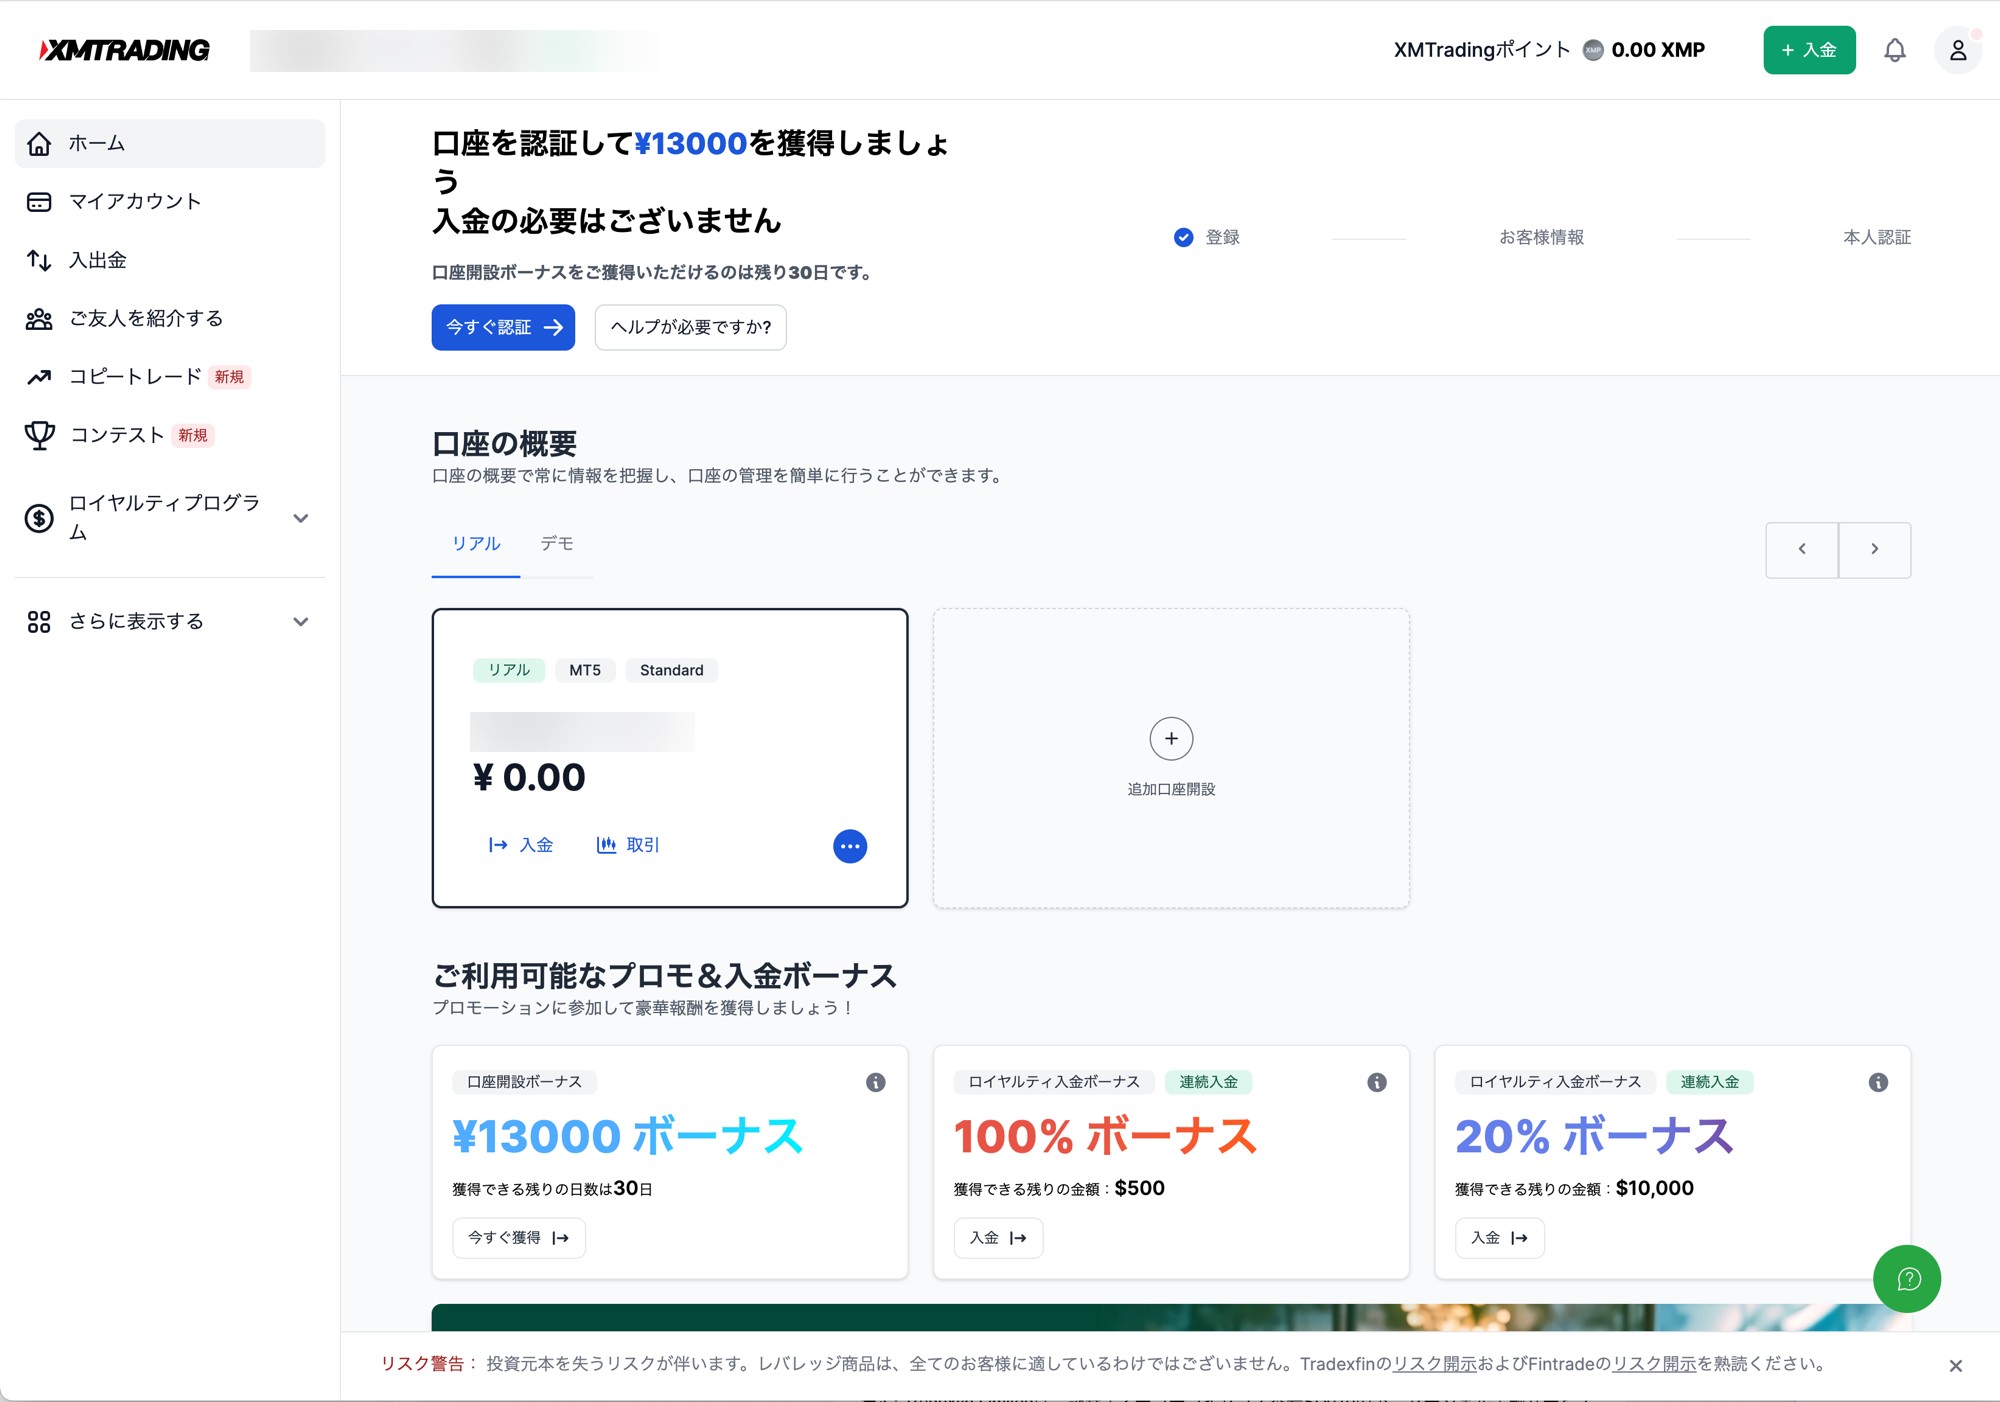Open the user profile icon
Screen dimensions: 2000x1402
pyautogui.click(x=1957, y=50)
